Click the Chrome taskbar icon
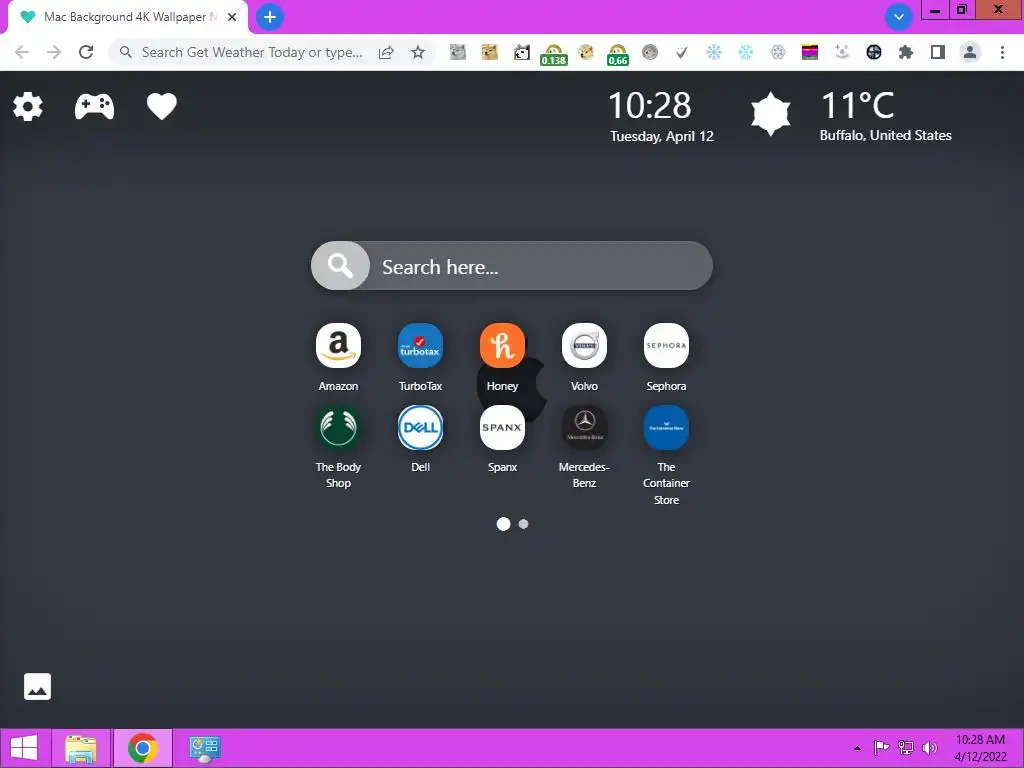The image size is (1024, 768). [142, 748]
